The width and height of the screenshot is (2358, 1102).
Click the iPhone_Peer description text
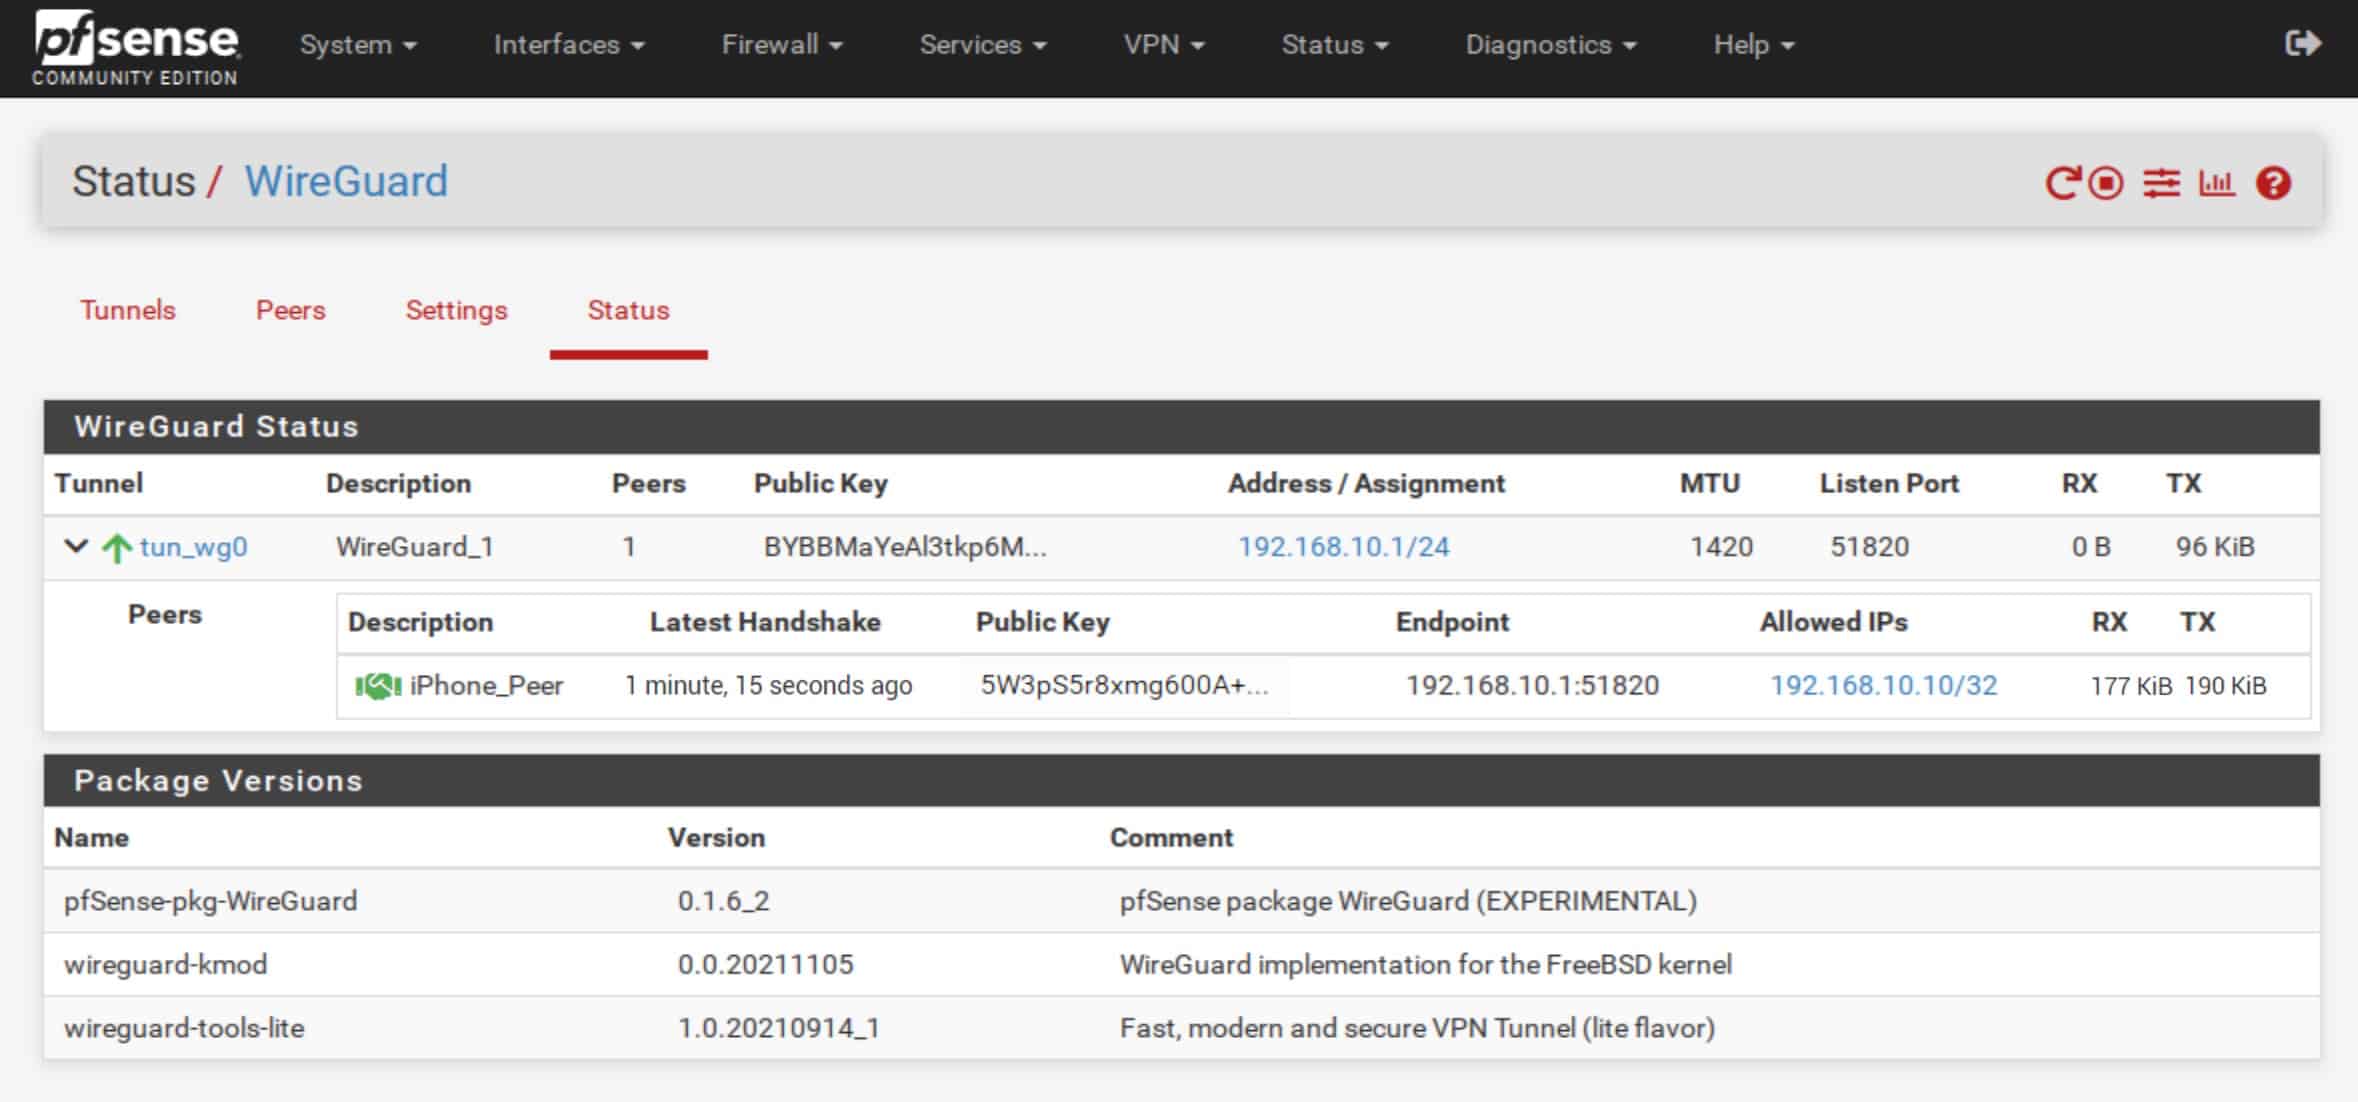[486, 685]
